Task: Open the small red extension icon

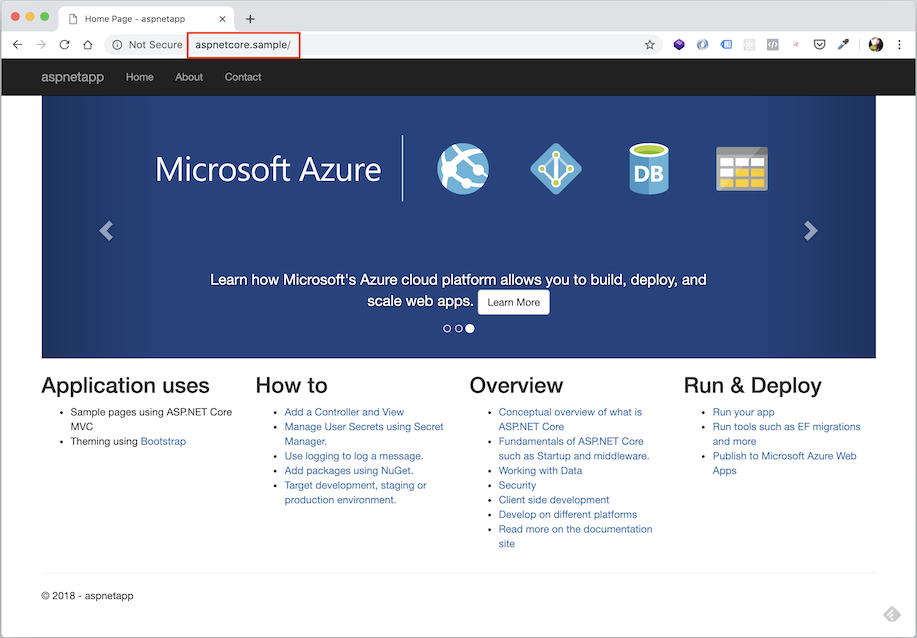Action: point(796,44)
